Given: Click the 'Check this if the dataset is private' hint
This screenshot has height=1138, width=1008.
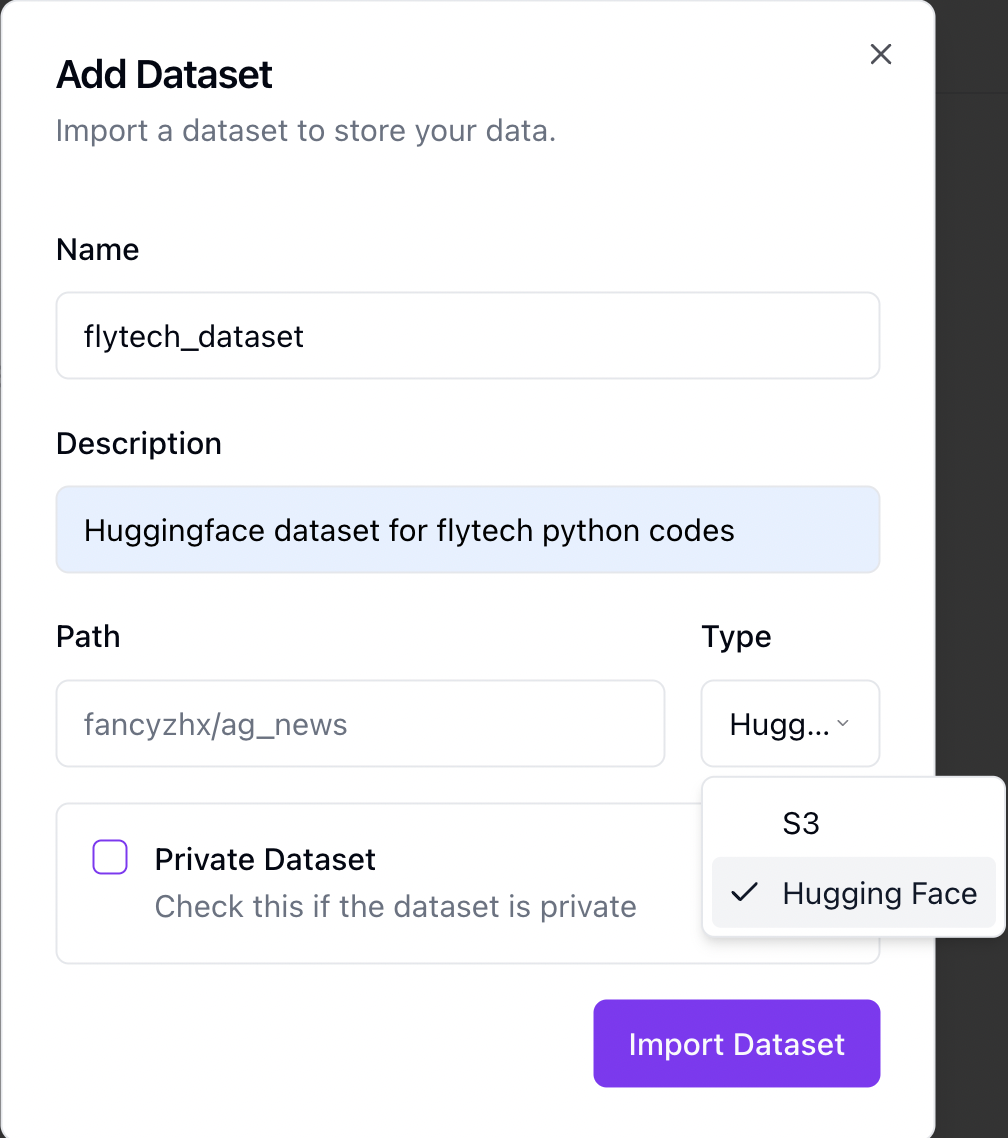Looking at the screenshot, I should [395, 907].
